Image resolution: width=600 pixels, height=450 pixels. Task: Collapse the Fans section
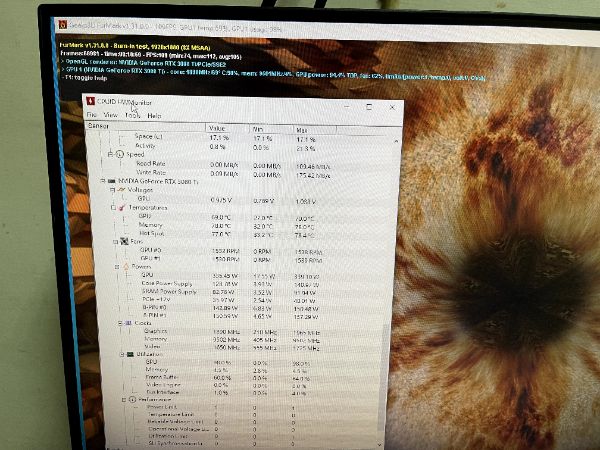(x=115, y=242)
